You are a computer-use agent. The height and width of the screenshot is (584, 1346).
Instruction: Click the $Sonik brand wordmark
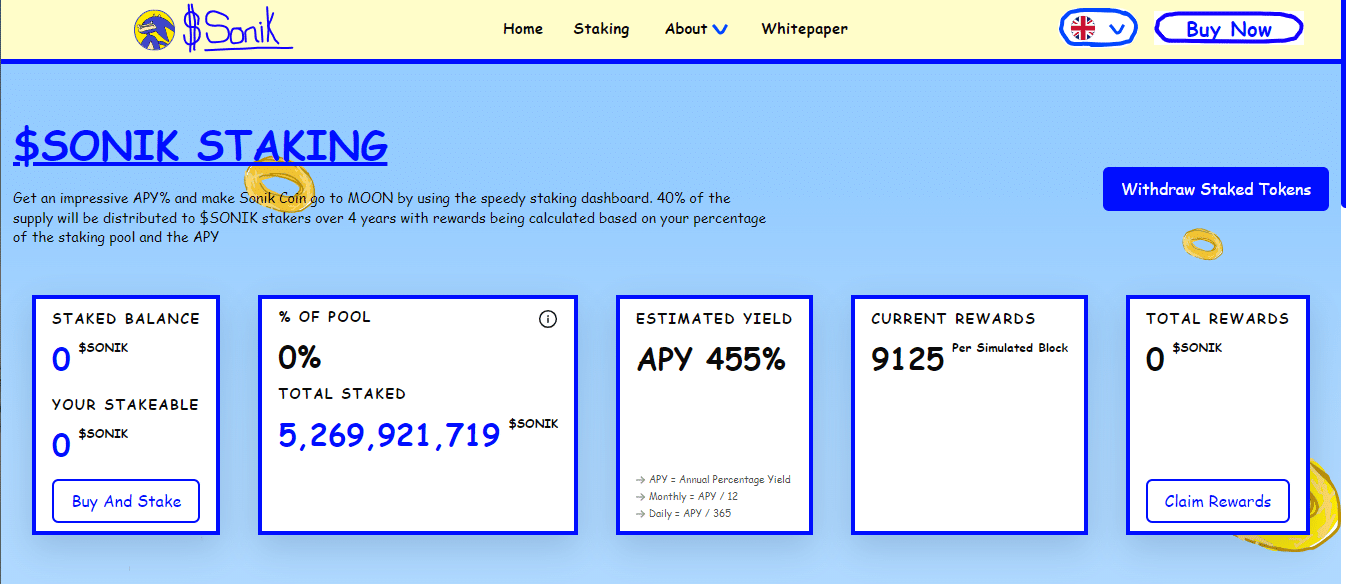pyautogui.click(x=238, y=28)
